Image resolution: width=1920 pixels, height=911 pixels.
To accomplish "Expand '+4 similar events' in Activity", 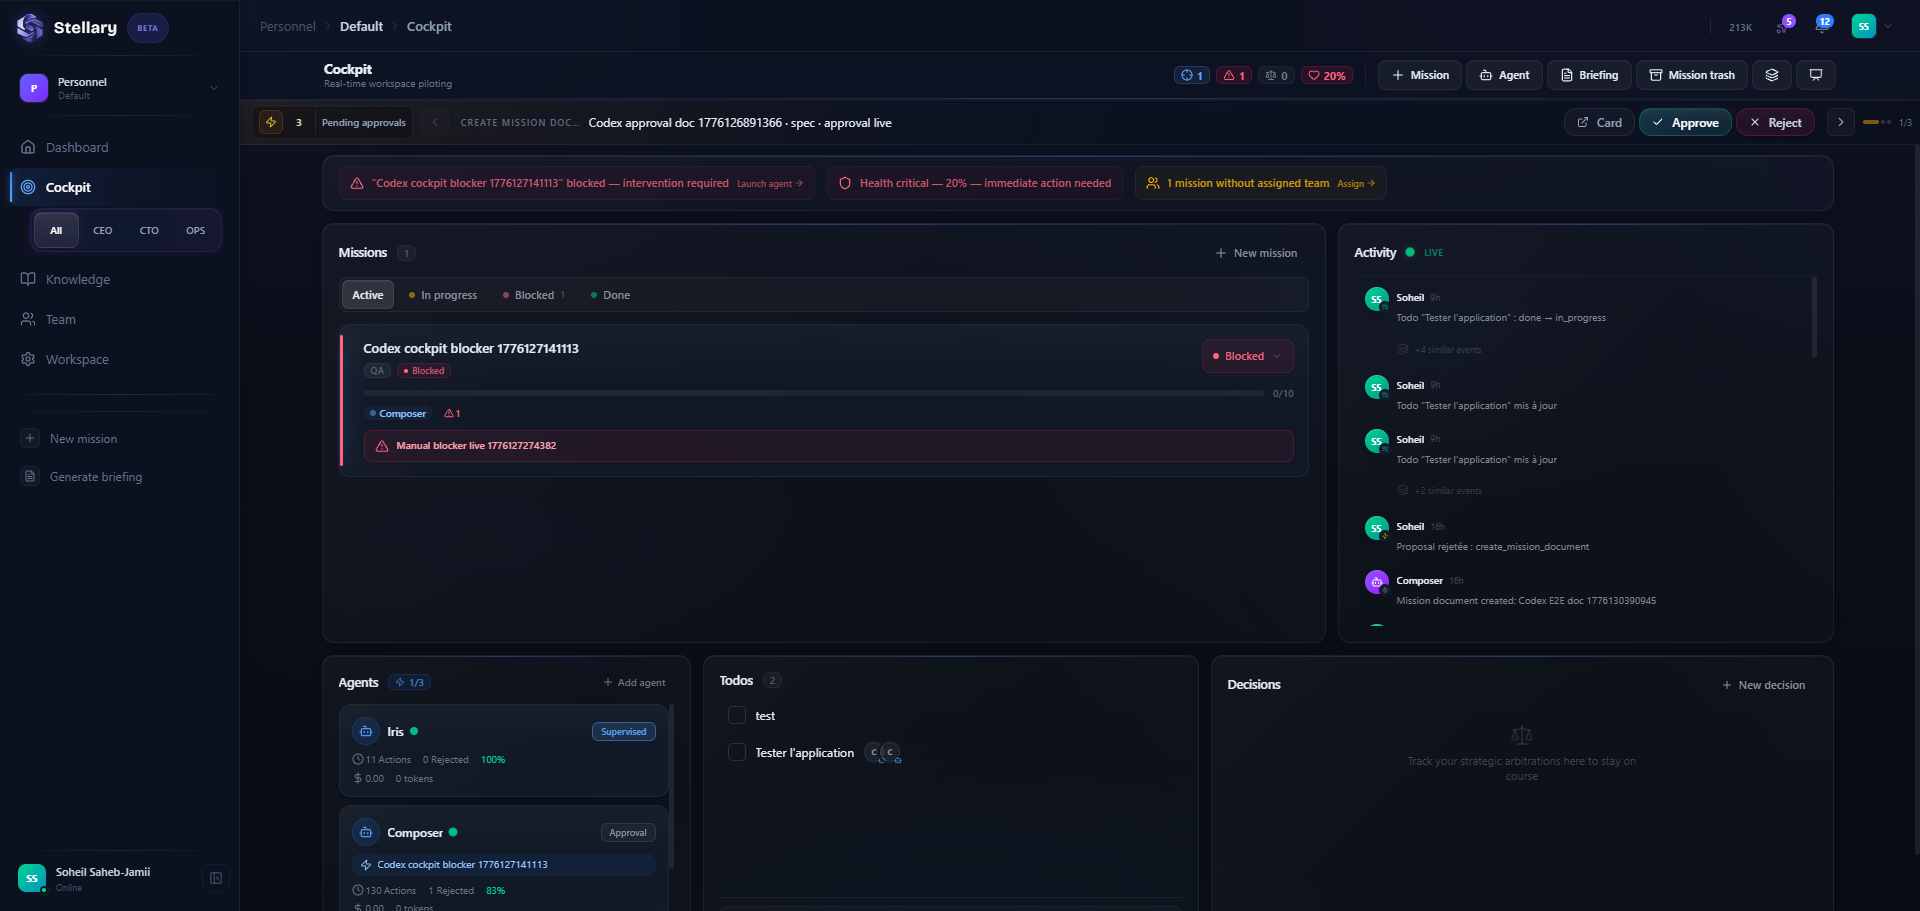I will tap(1440, 350).
